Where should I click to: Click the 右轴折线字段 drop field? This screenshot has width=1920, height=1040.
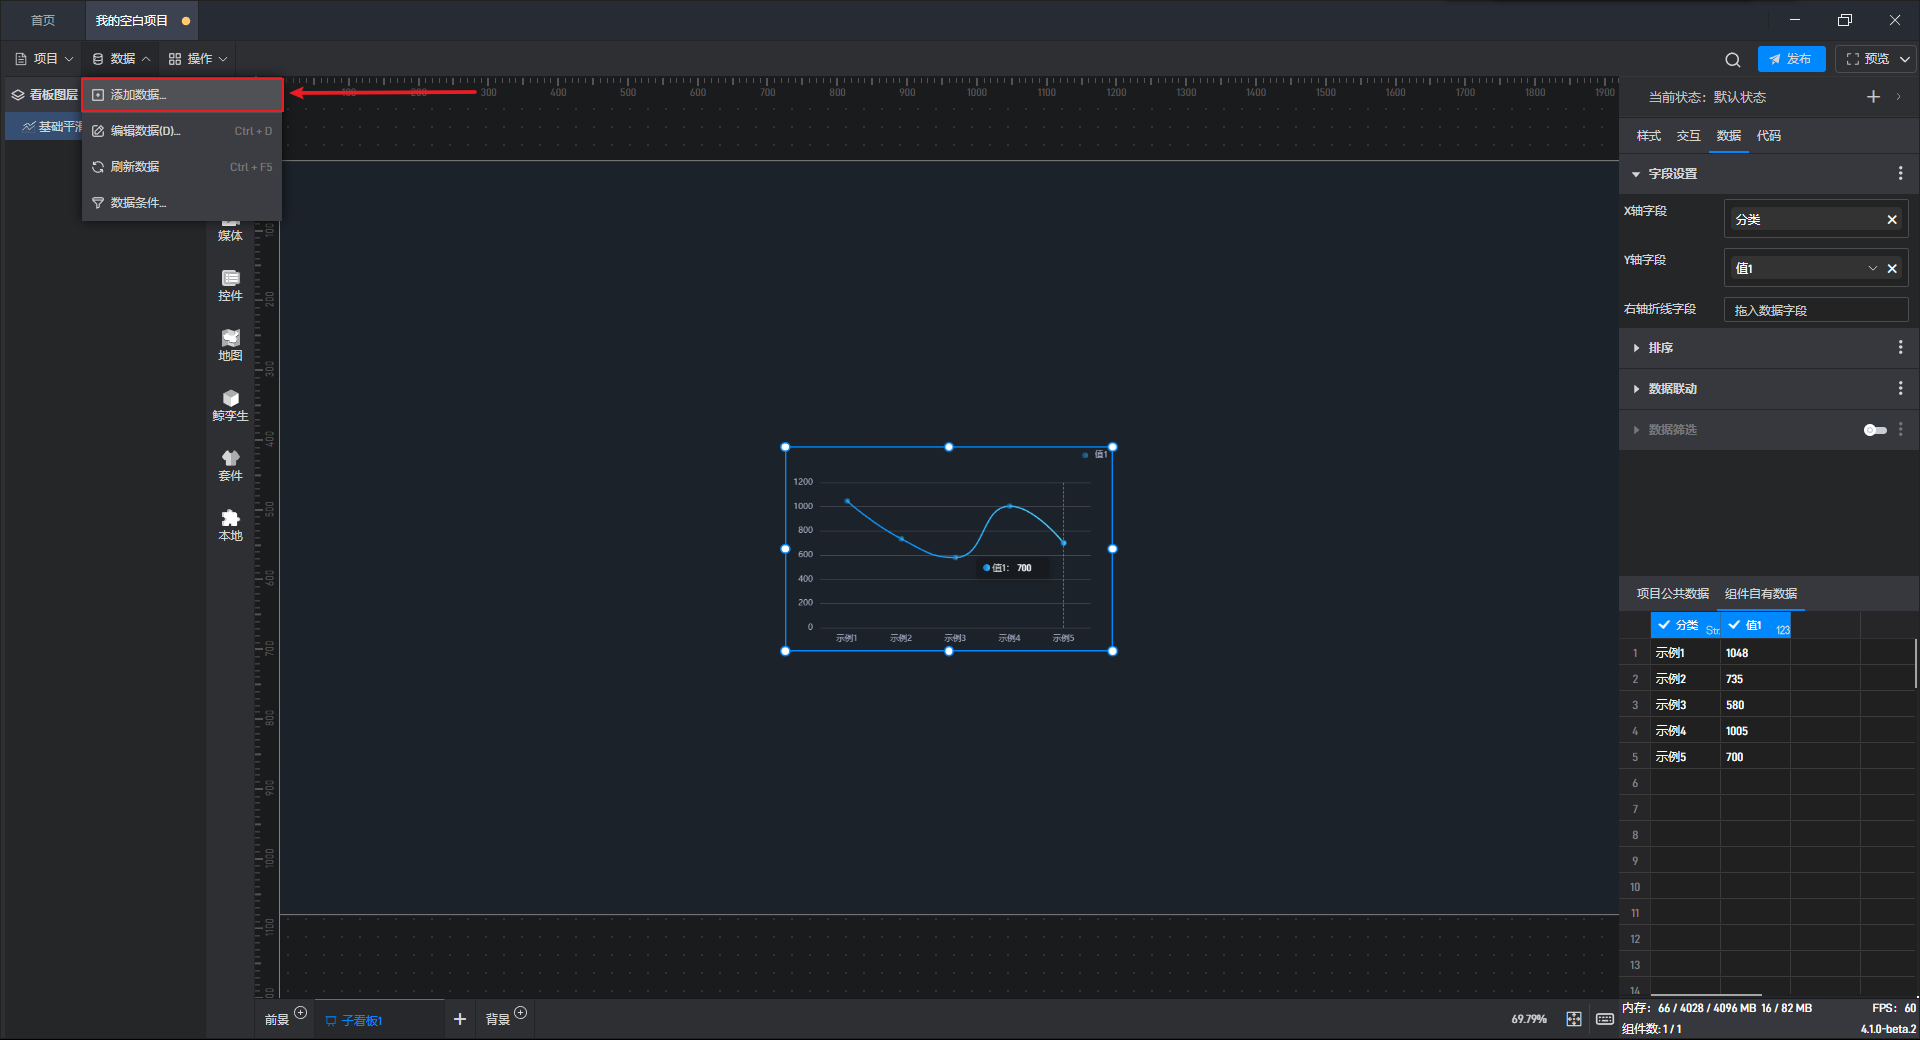tap(1816, 310)
